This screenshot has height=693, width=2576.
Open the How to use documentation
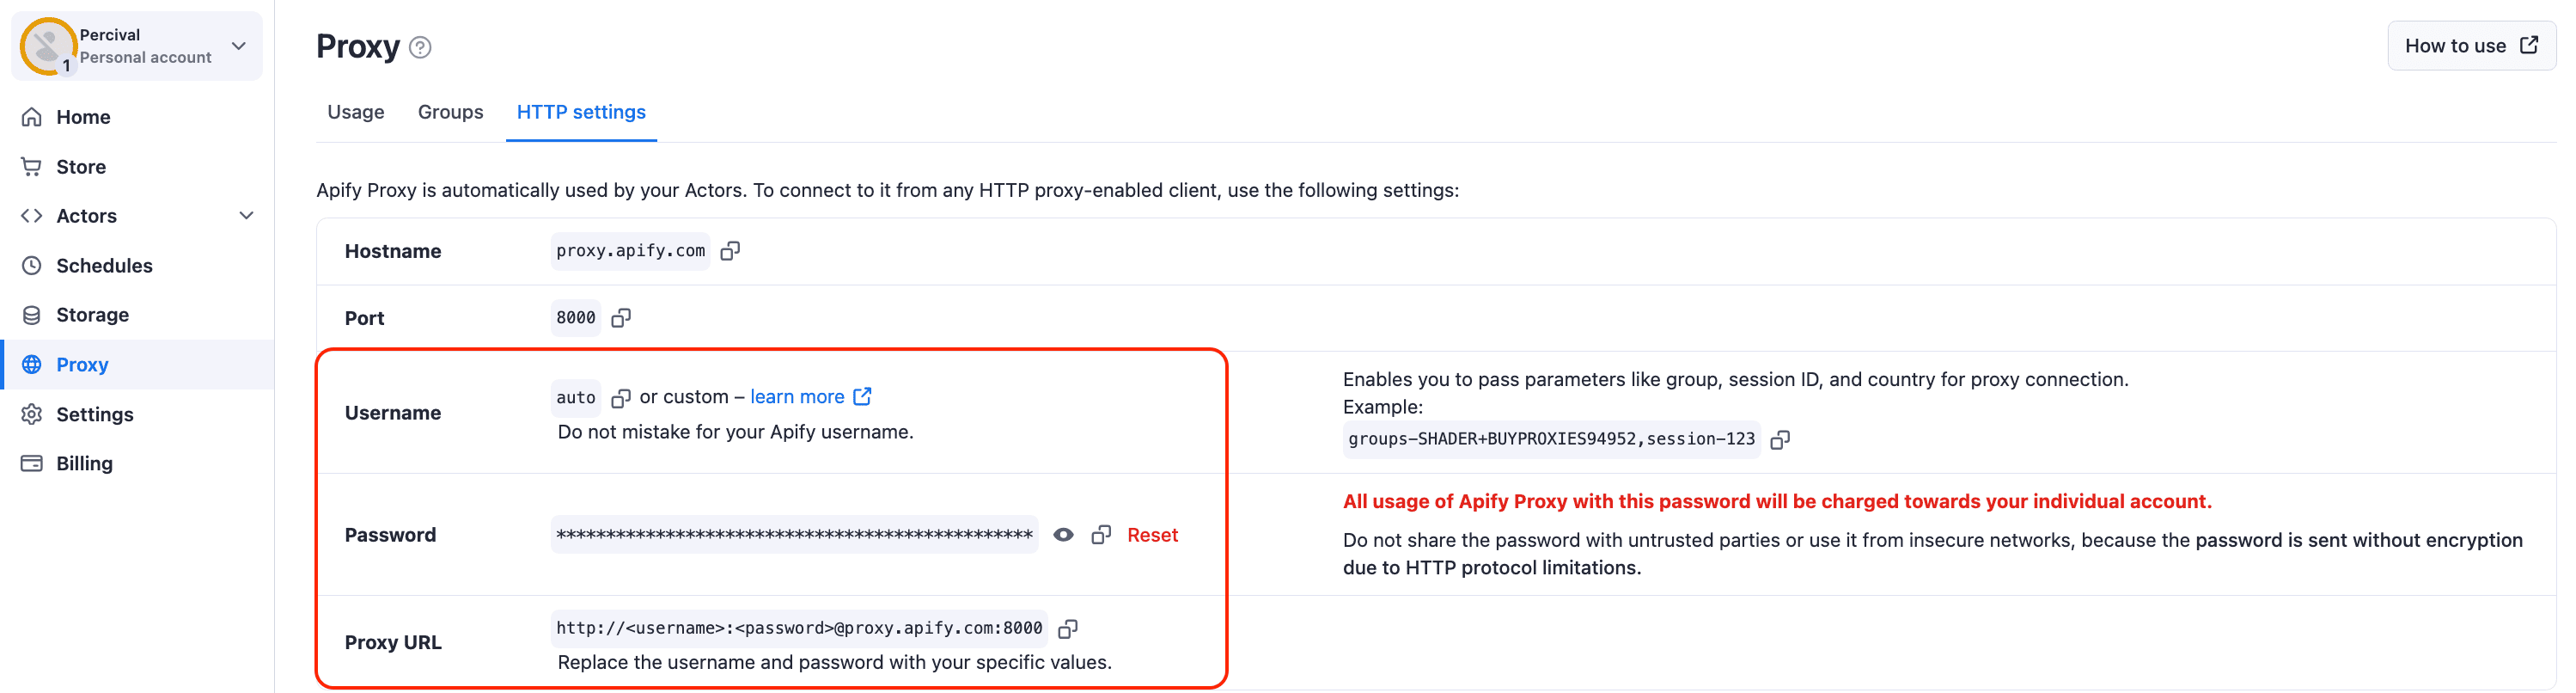pos(2470,45)
